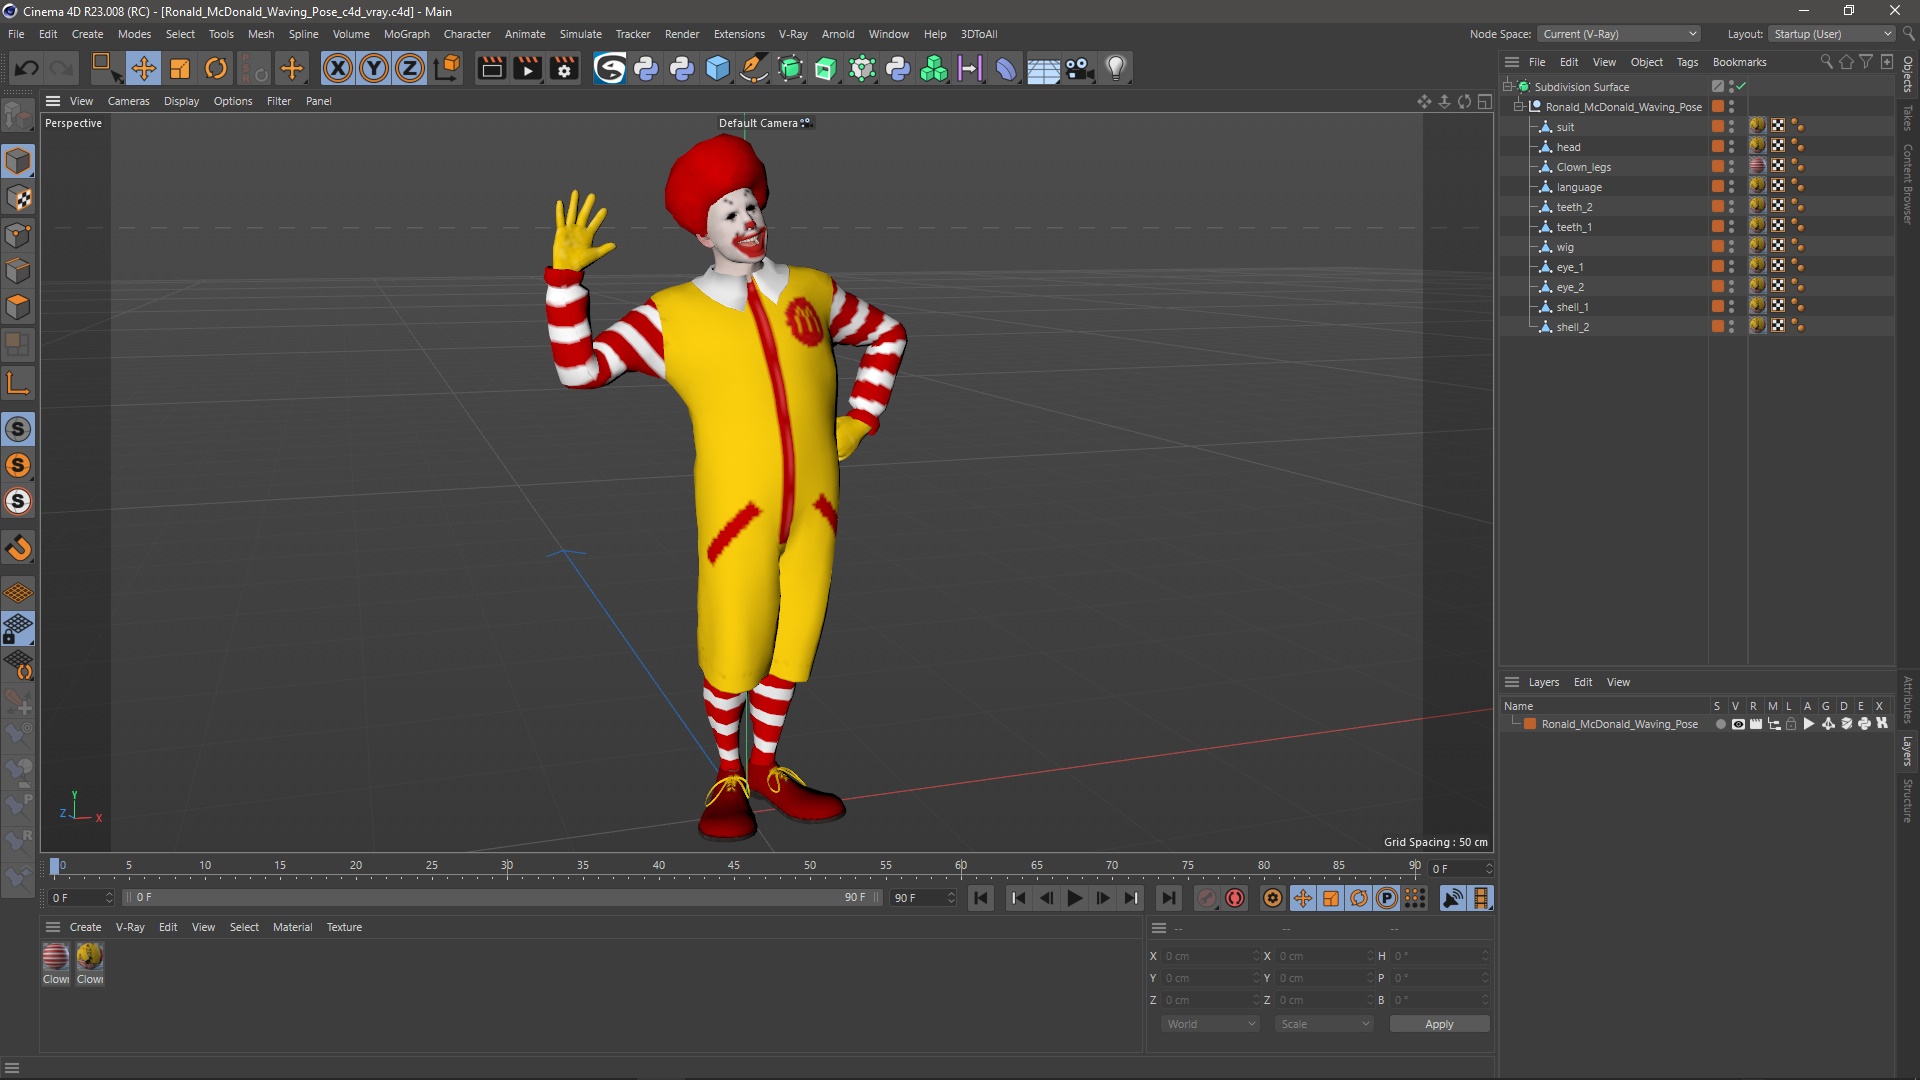Toggle visibility dots for head object
The image size is (1920, 1080).
pyautogui.click(x=1732, y=147)
